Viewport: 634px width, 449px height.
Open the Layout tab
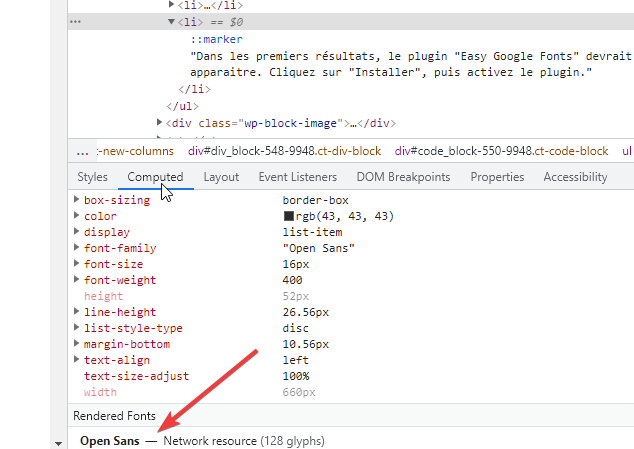[x=221, y=177]
